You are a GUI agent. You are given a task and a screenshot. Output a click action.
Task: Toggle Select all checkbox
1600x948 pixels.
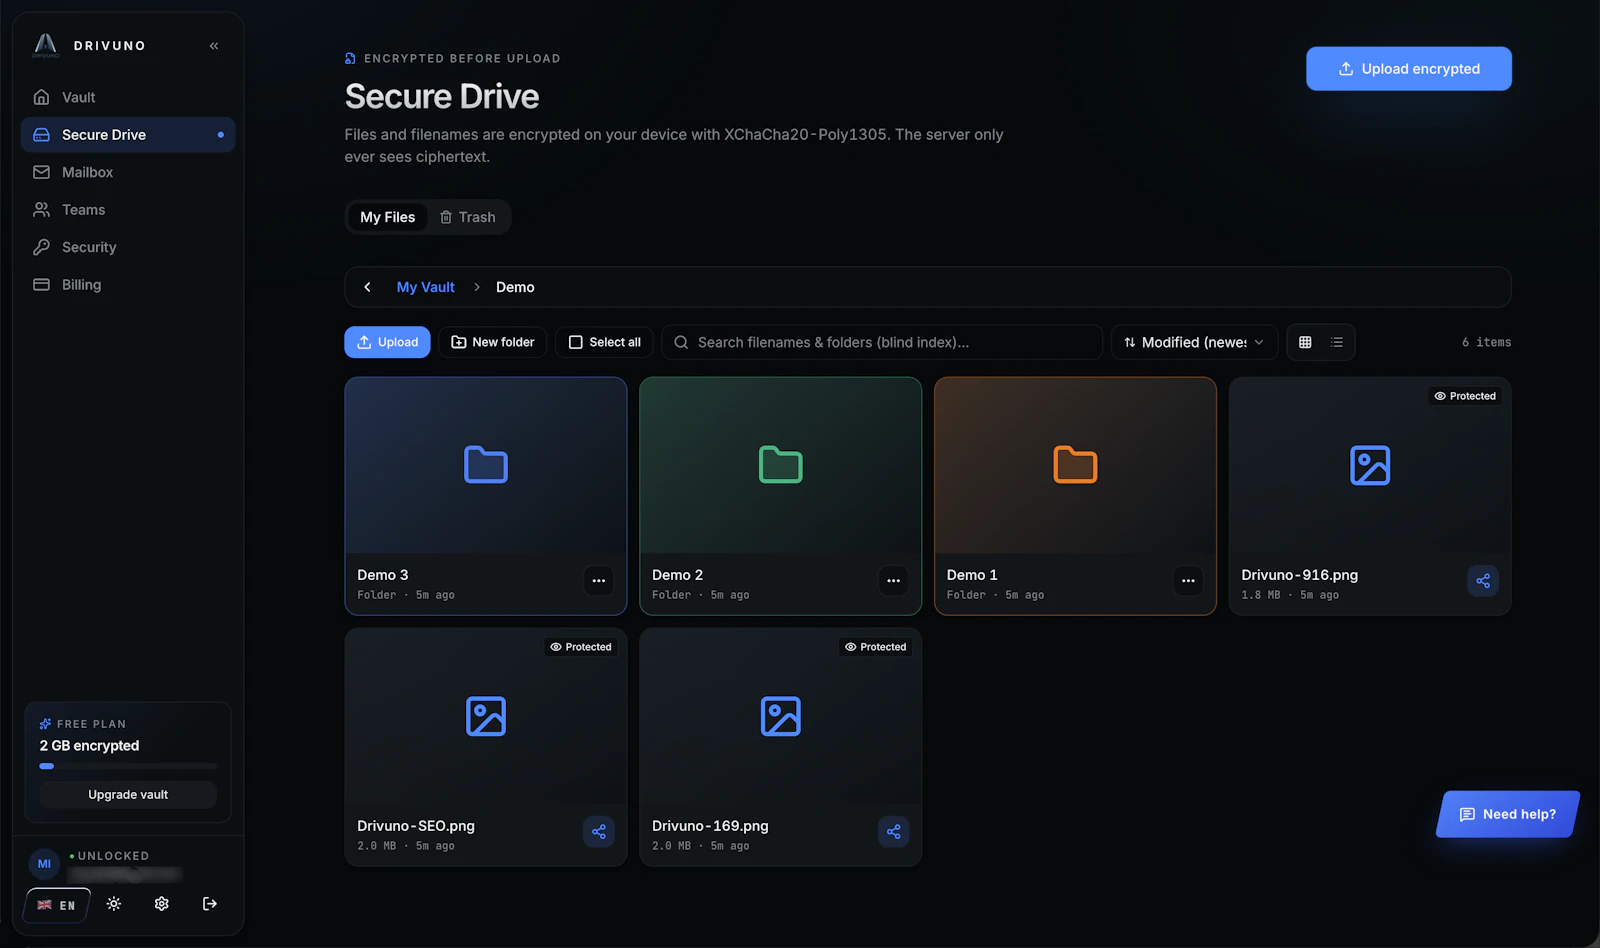[x=605, y=342]
